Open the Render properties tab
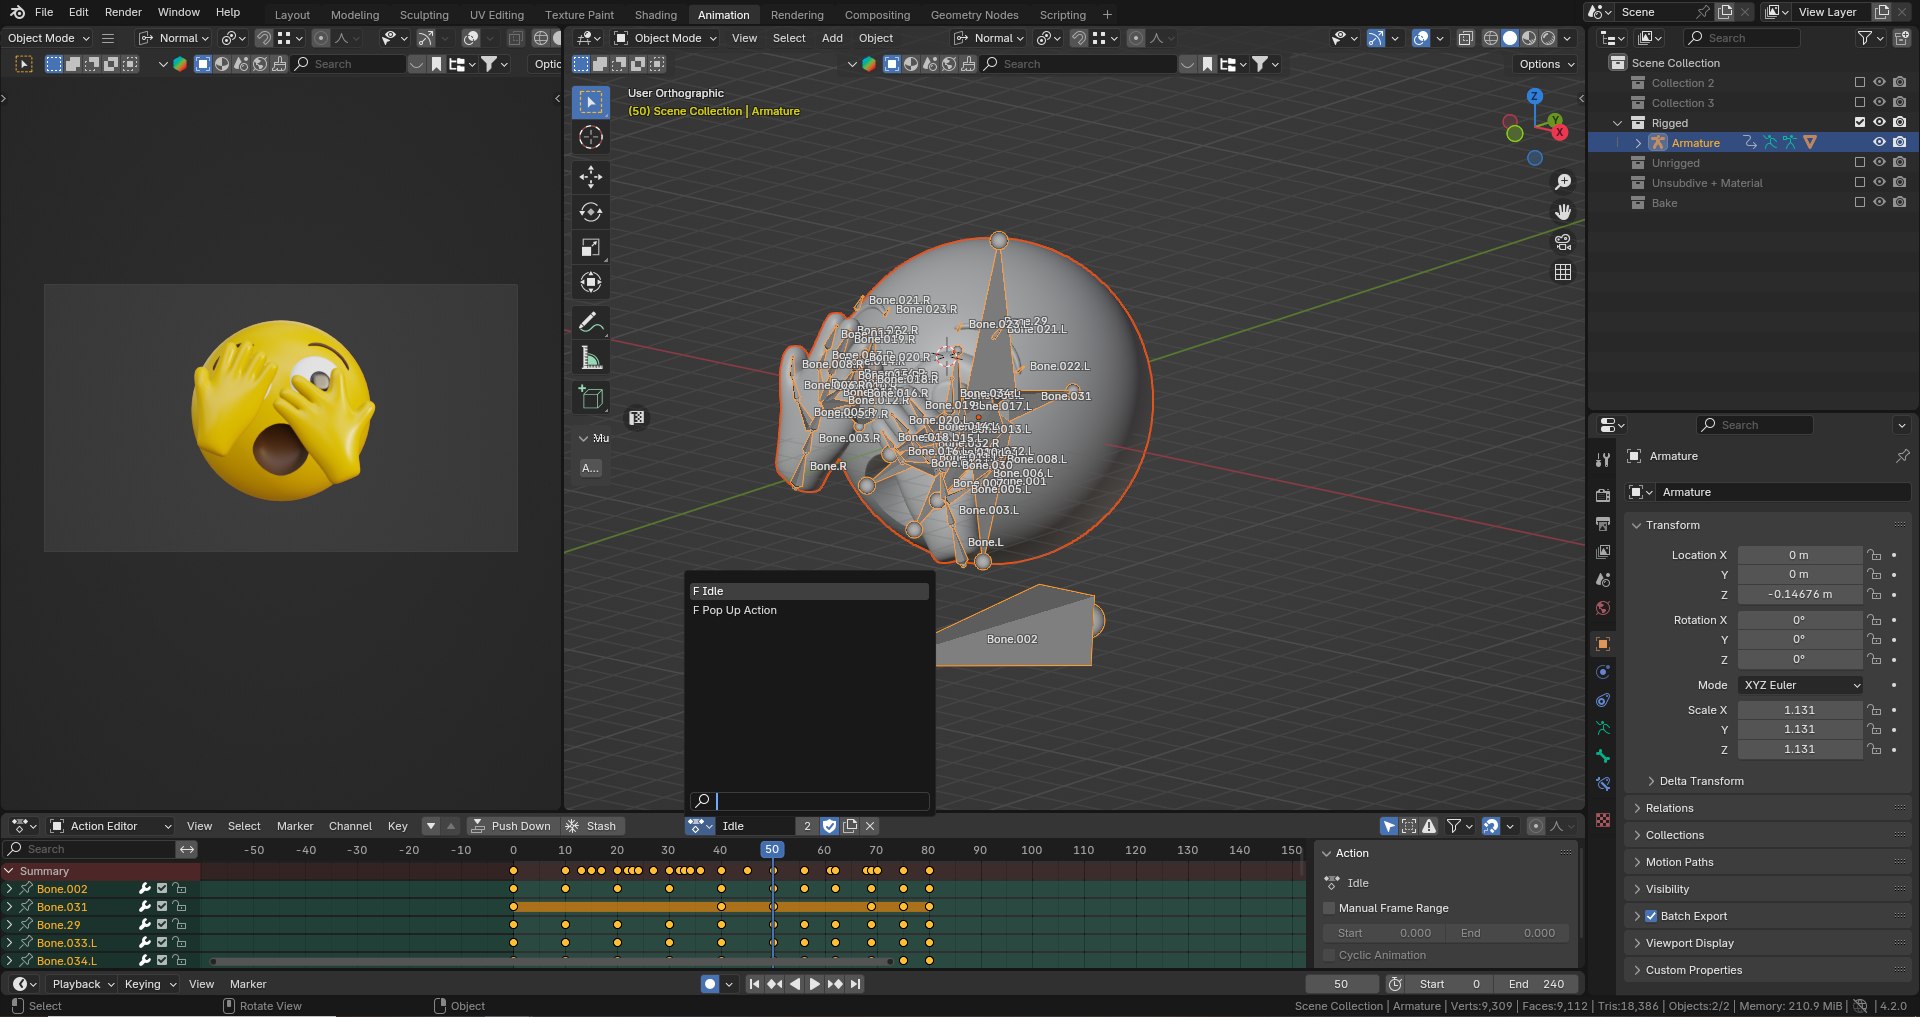 [1603, 496]
